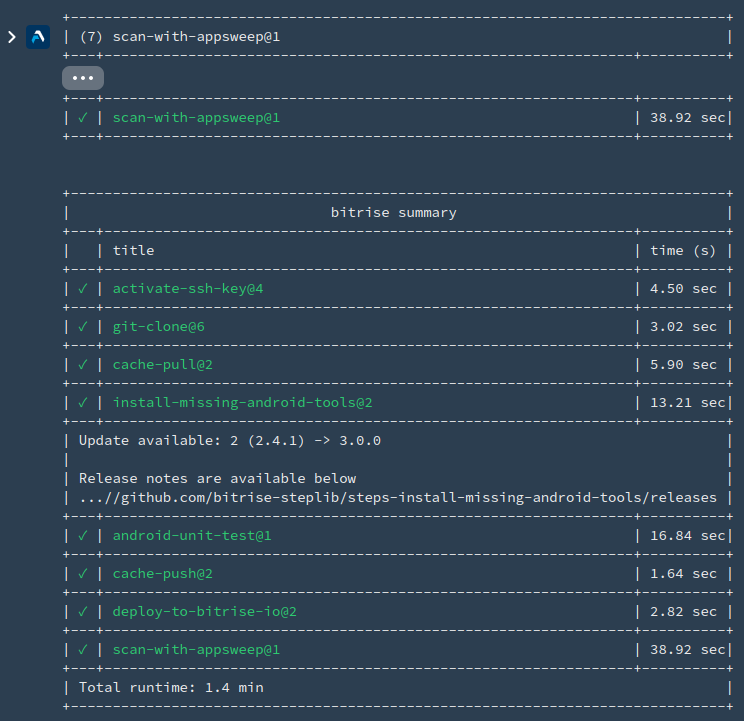Click the 'Total runtime: 1.4 min' line
Viewport: 744px width, 721px height.
pyautogui.click(x=171, y=687)
